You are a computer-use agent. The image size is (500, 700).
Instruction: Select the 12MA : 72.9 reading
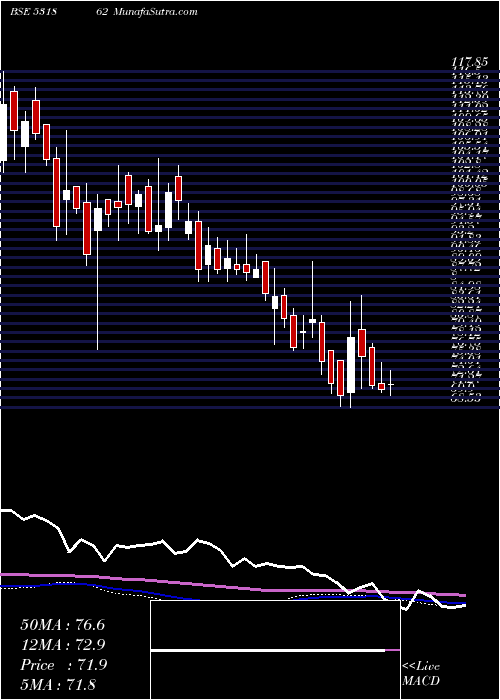pyautogui.click(x=62, y=645)
